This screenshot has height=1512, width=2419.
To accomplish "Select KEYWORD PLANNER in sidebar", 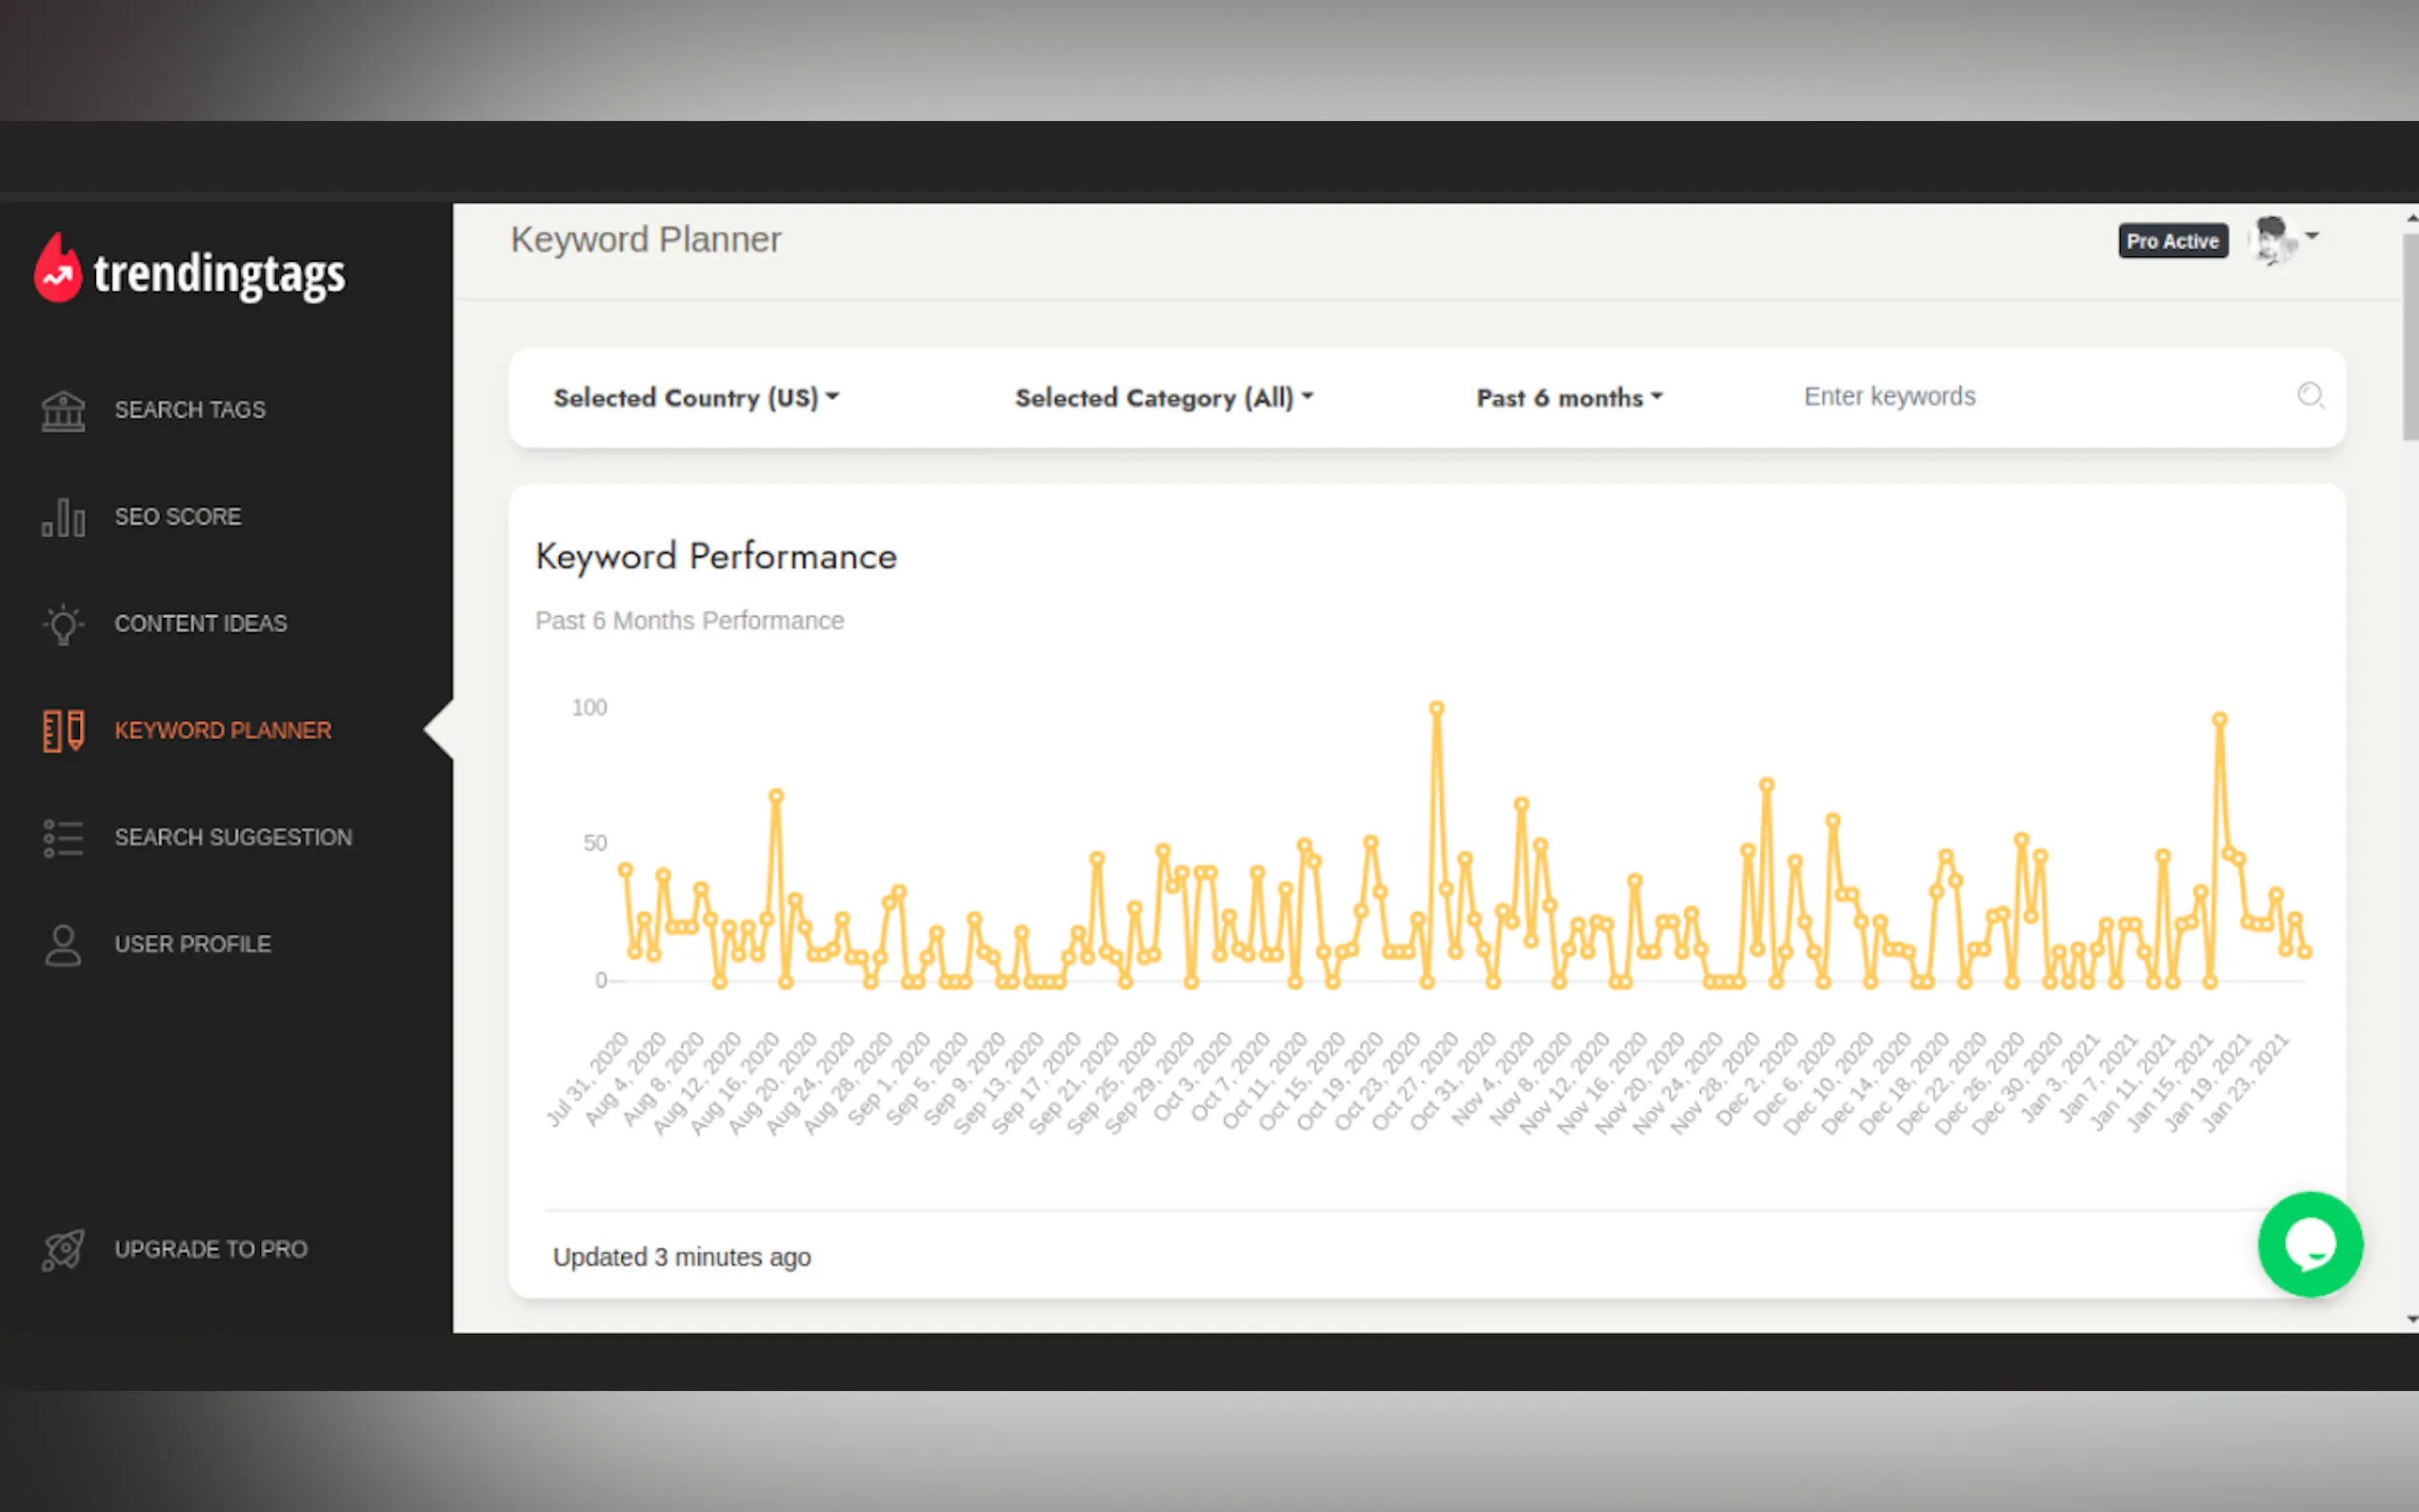I will tap(223, 731).
